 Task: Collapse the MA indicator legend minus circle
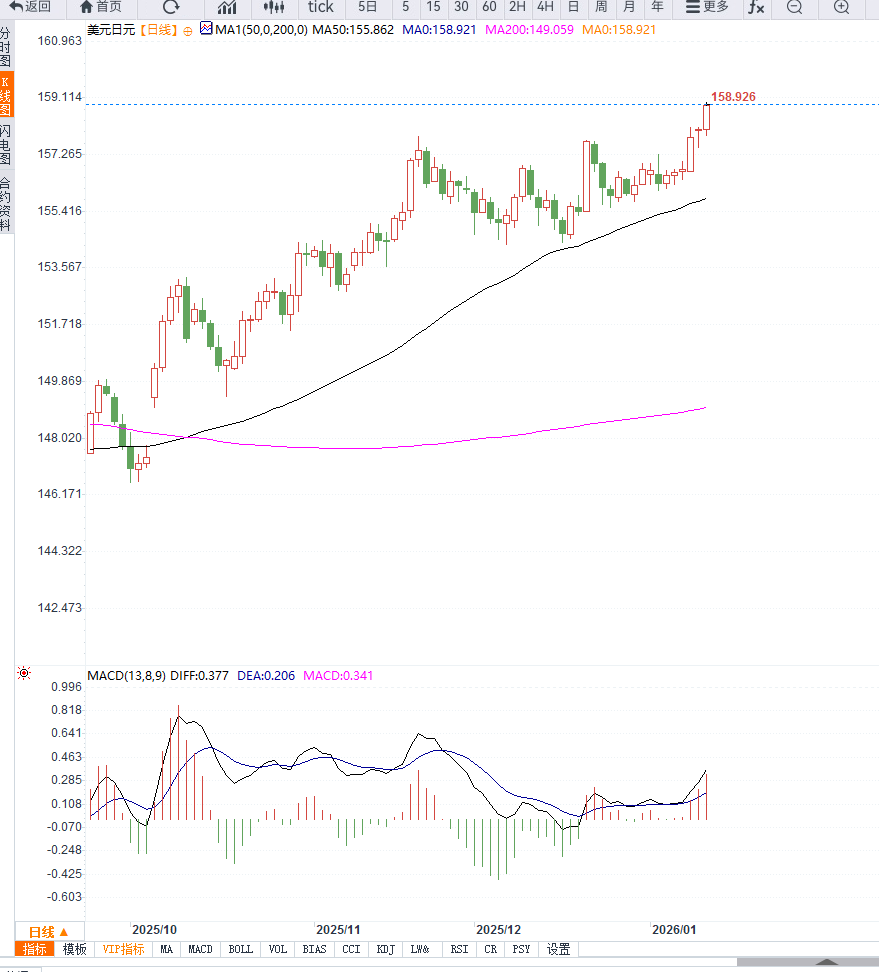188,30
